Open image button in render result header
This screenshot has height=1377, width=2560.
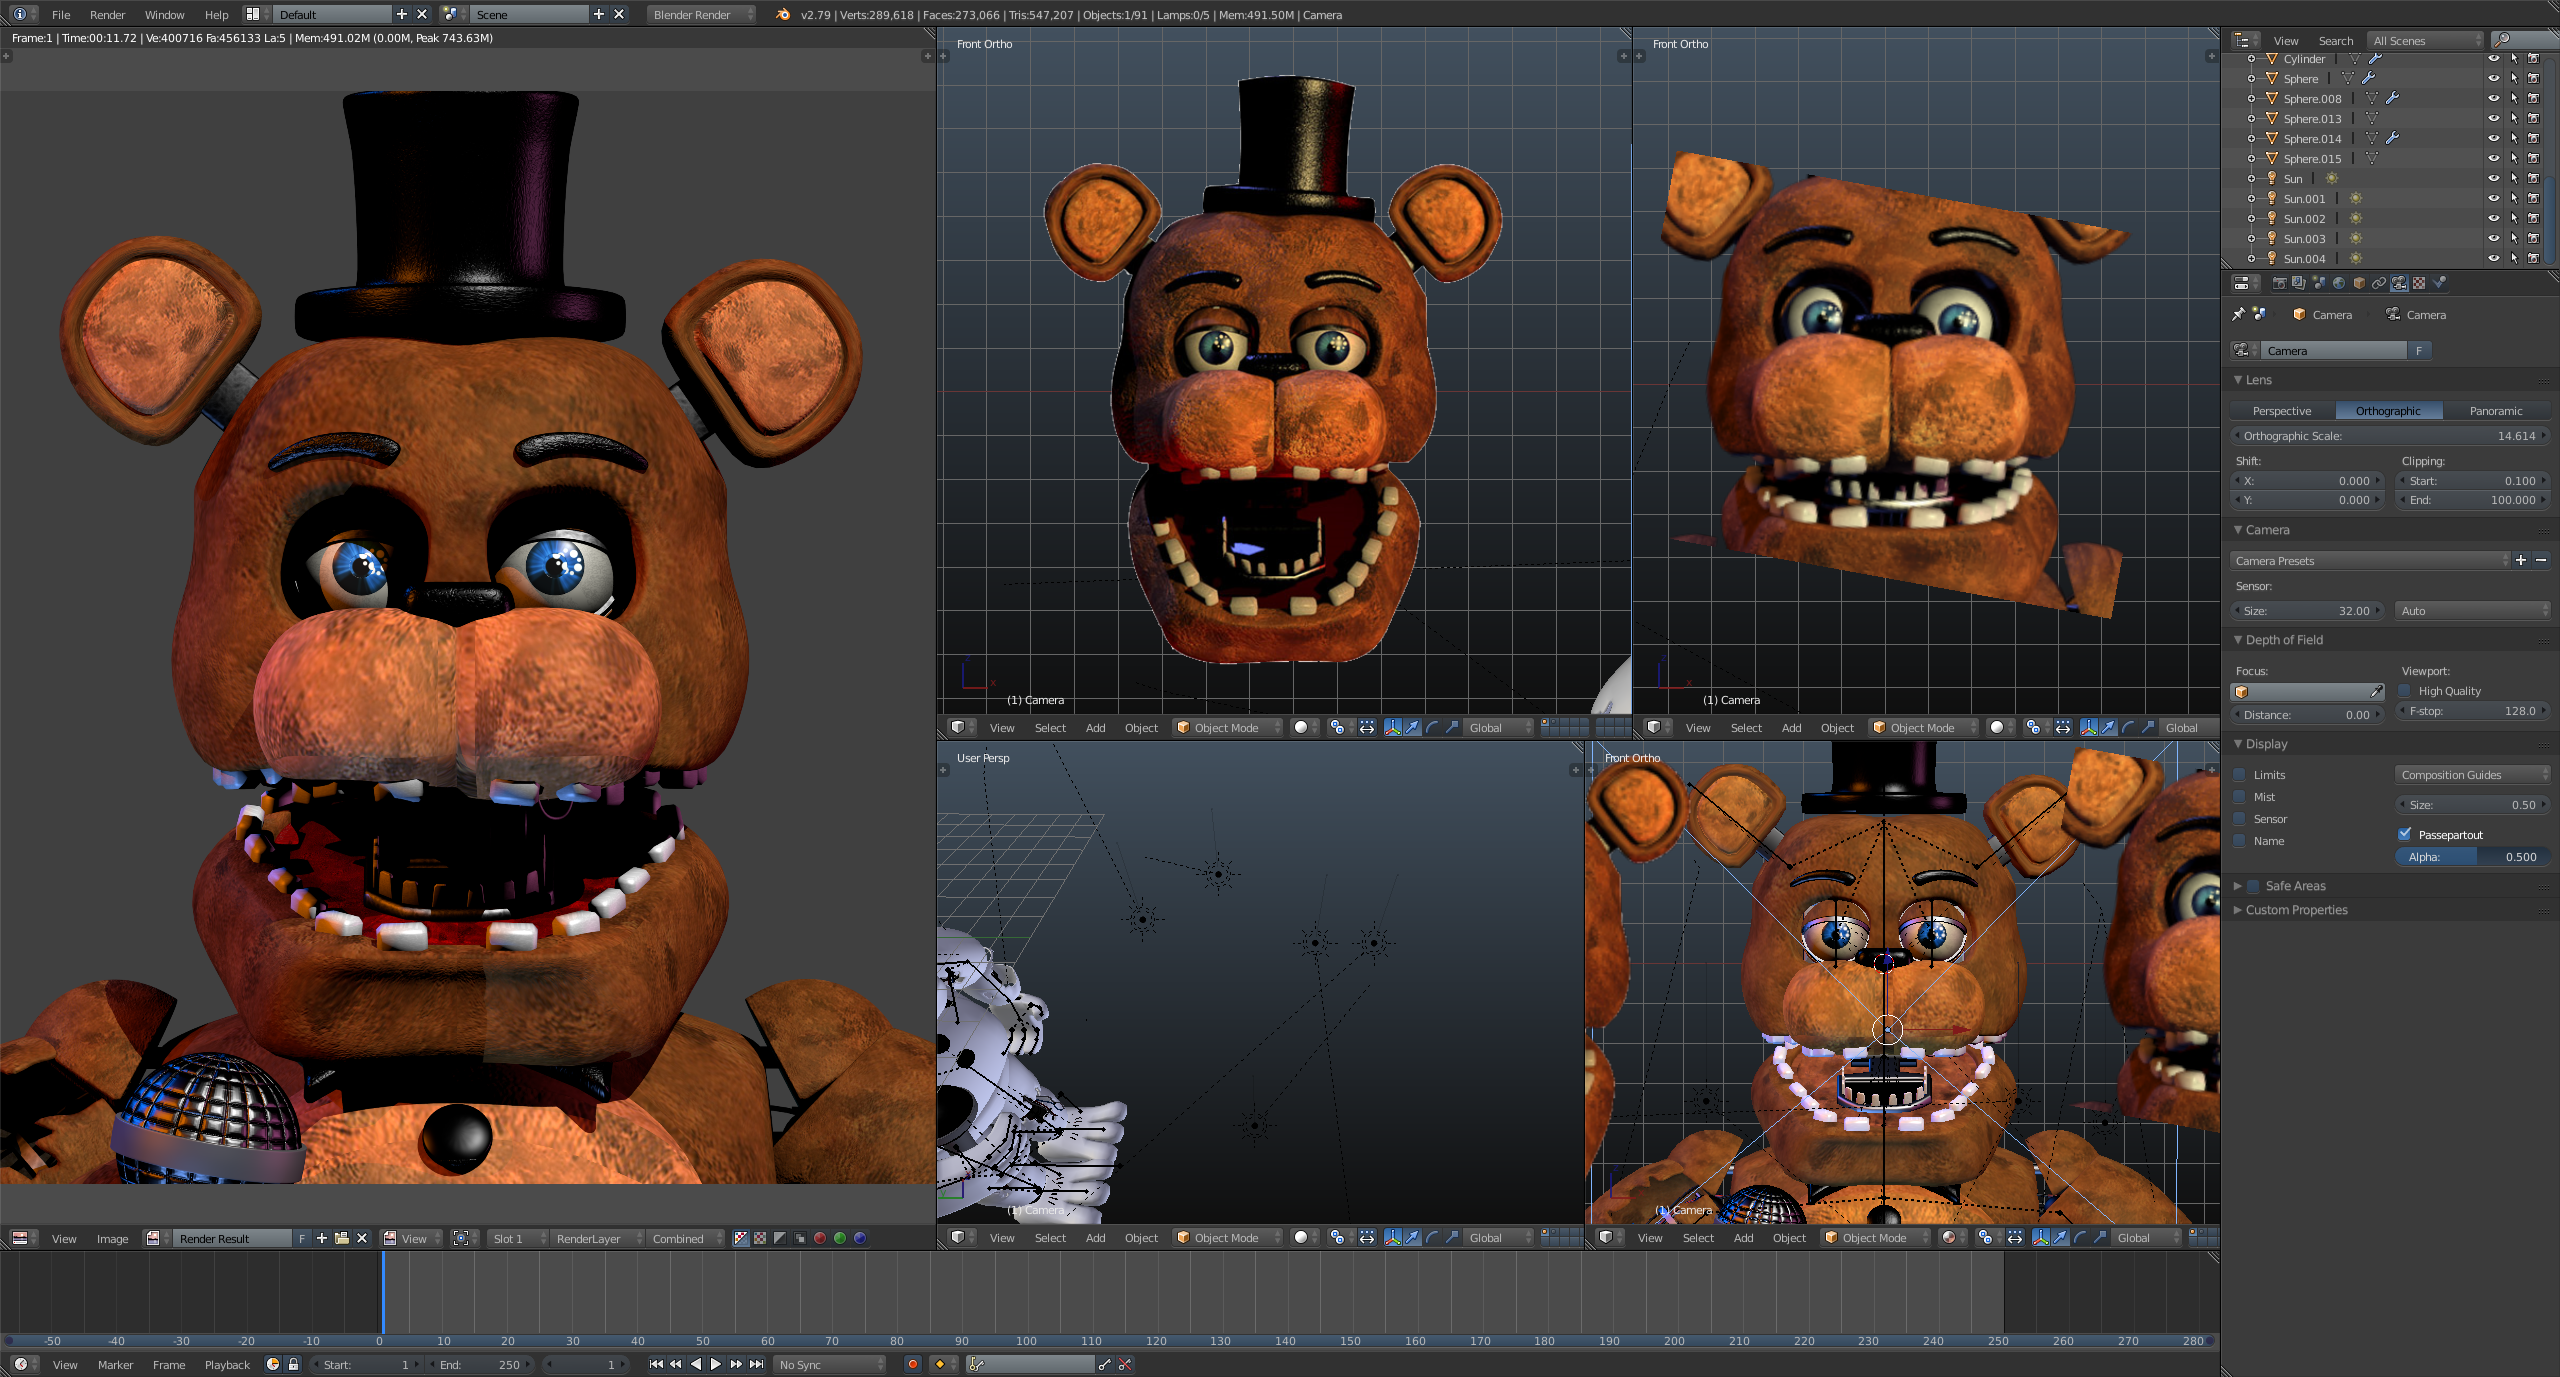pyautogui.click(x=342, y=1238)
